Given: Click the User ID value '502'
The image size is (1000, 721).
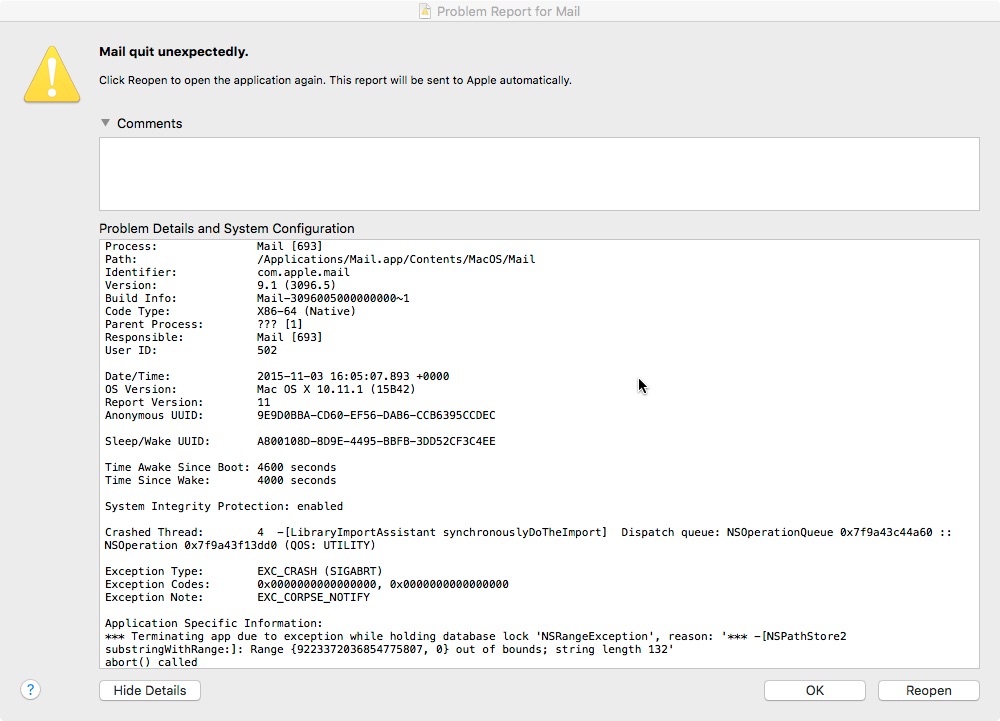Looking at the screenshot, I should coord(267,350).
